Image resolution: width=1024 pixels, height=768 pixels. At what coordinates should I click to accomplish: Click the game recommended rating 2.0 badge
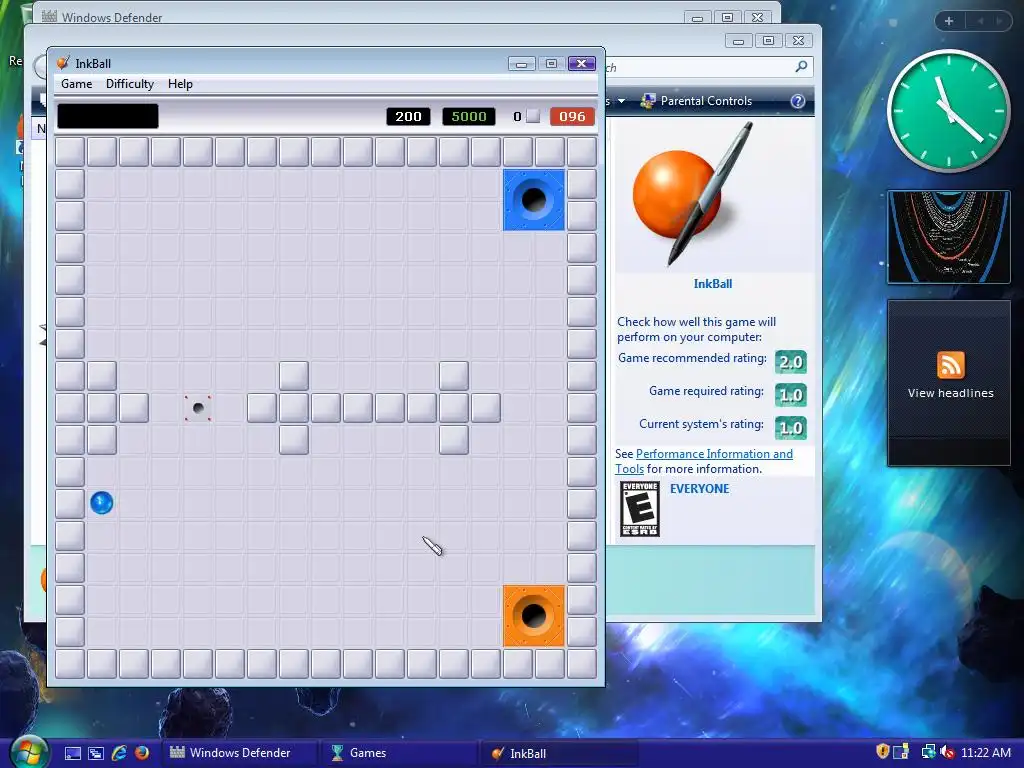(x=790, y=361)
